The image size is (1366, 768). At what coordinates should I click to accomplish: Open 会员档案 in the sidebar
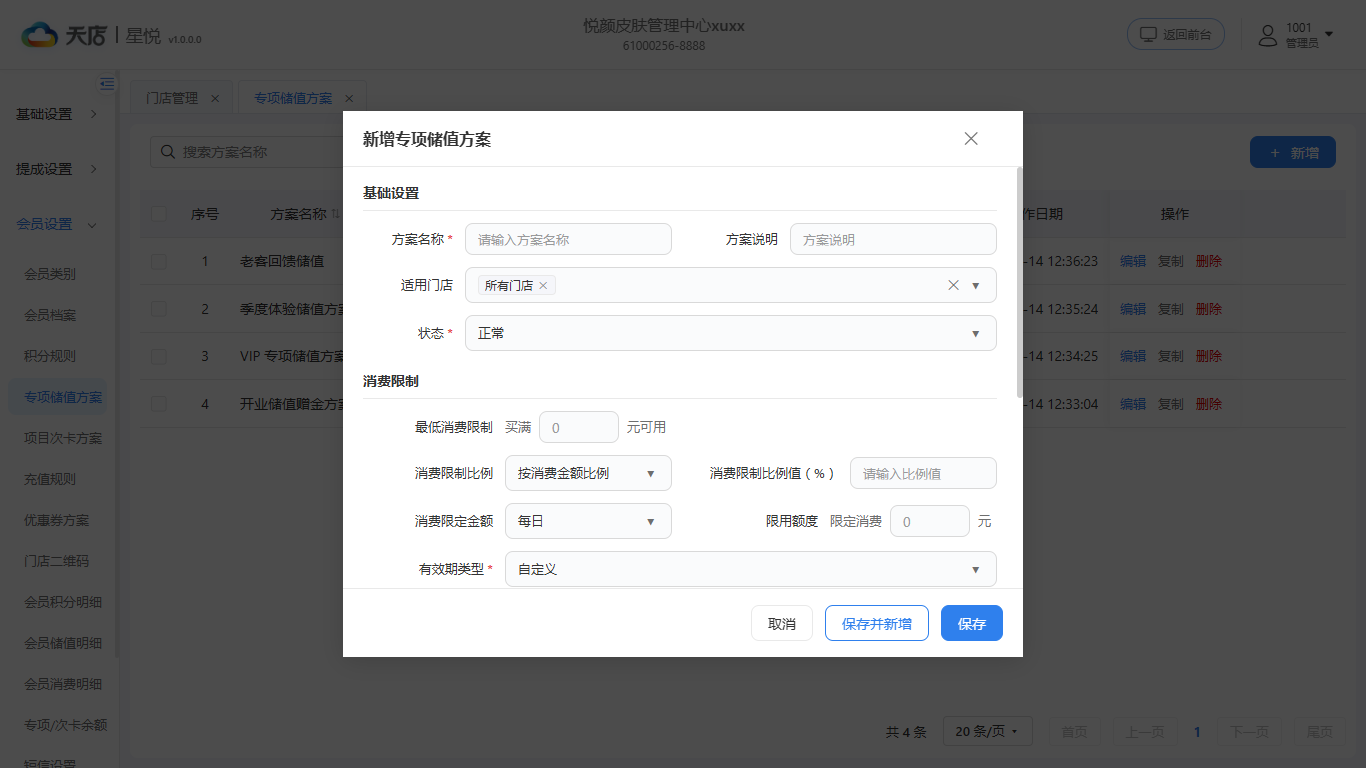(50, 315)
